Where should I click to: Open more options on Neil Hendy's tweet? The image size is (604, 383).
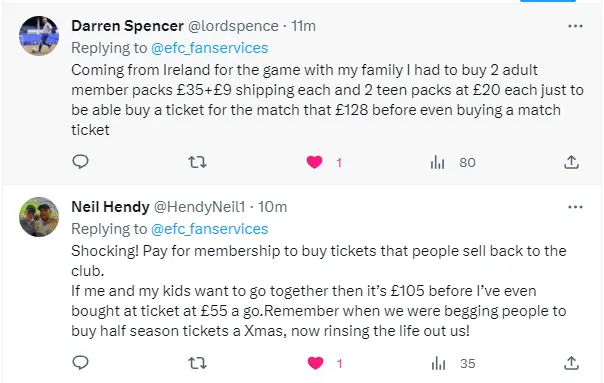point(575,207)
